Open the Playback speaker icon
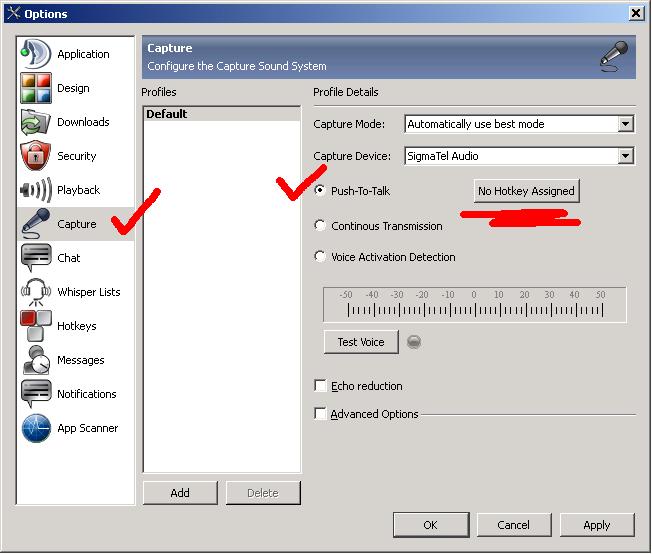 [x=36, y=190]
